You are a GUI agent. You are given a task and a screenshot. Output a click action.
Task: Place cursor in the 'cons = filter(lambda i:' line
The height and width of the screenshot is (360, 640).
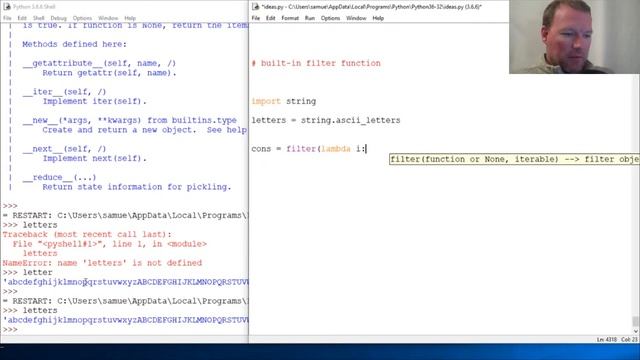309,149
